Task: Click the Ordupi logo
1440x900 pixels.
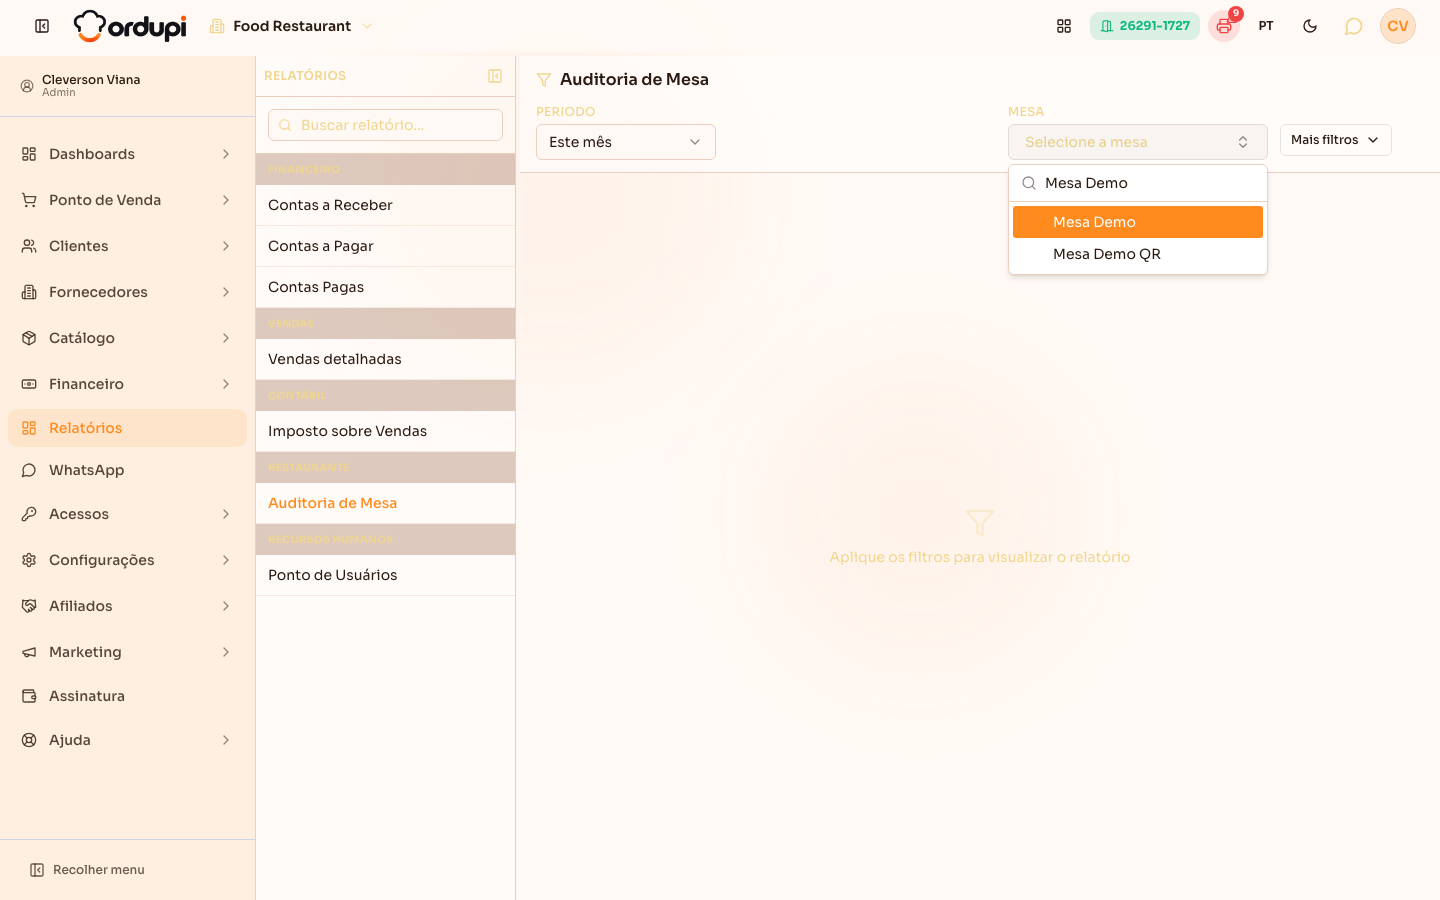Action: (130, 26)
